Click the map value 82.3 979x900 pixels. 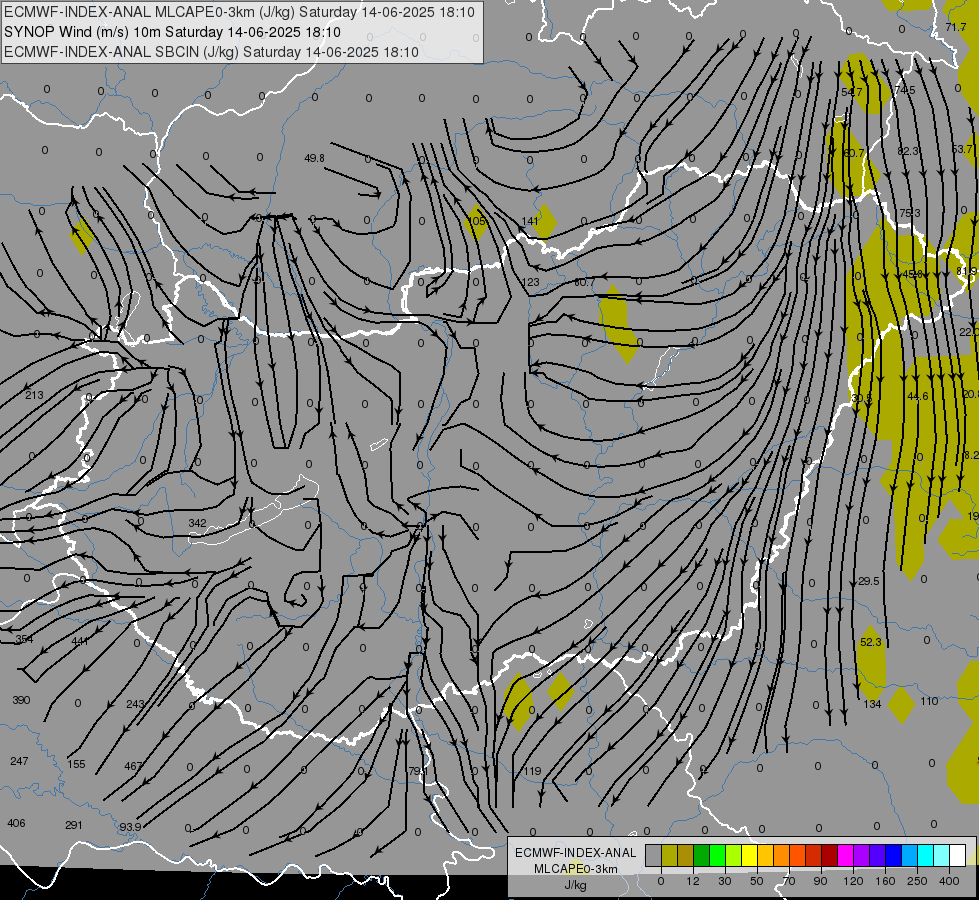(x=908, y=151)
